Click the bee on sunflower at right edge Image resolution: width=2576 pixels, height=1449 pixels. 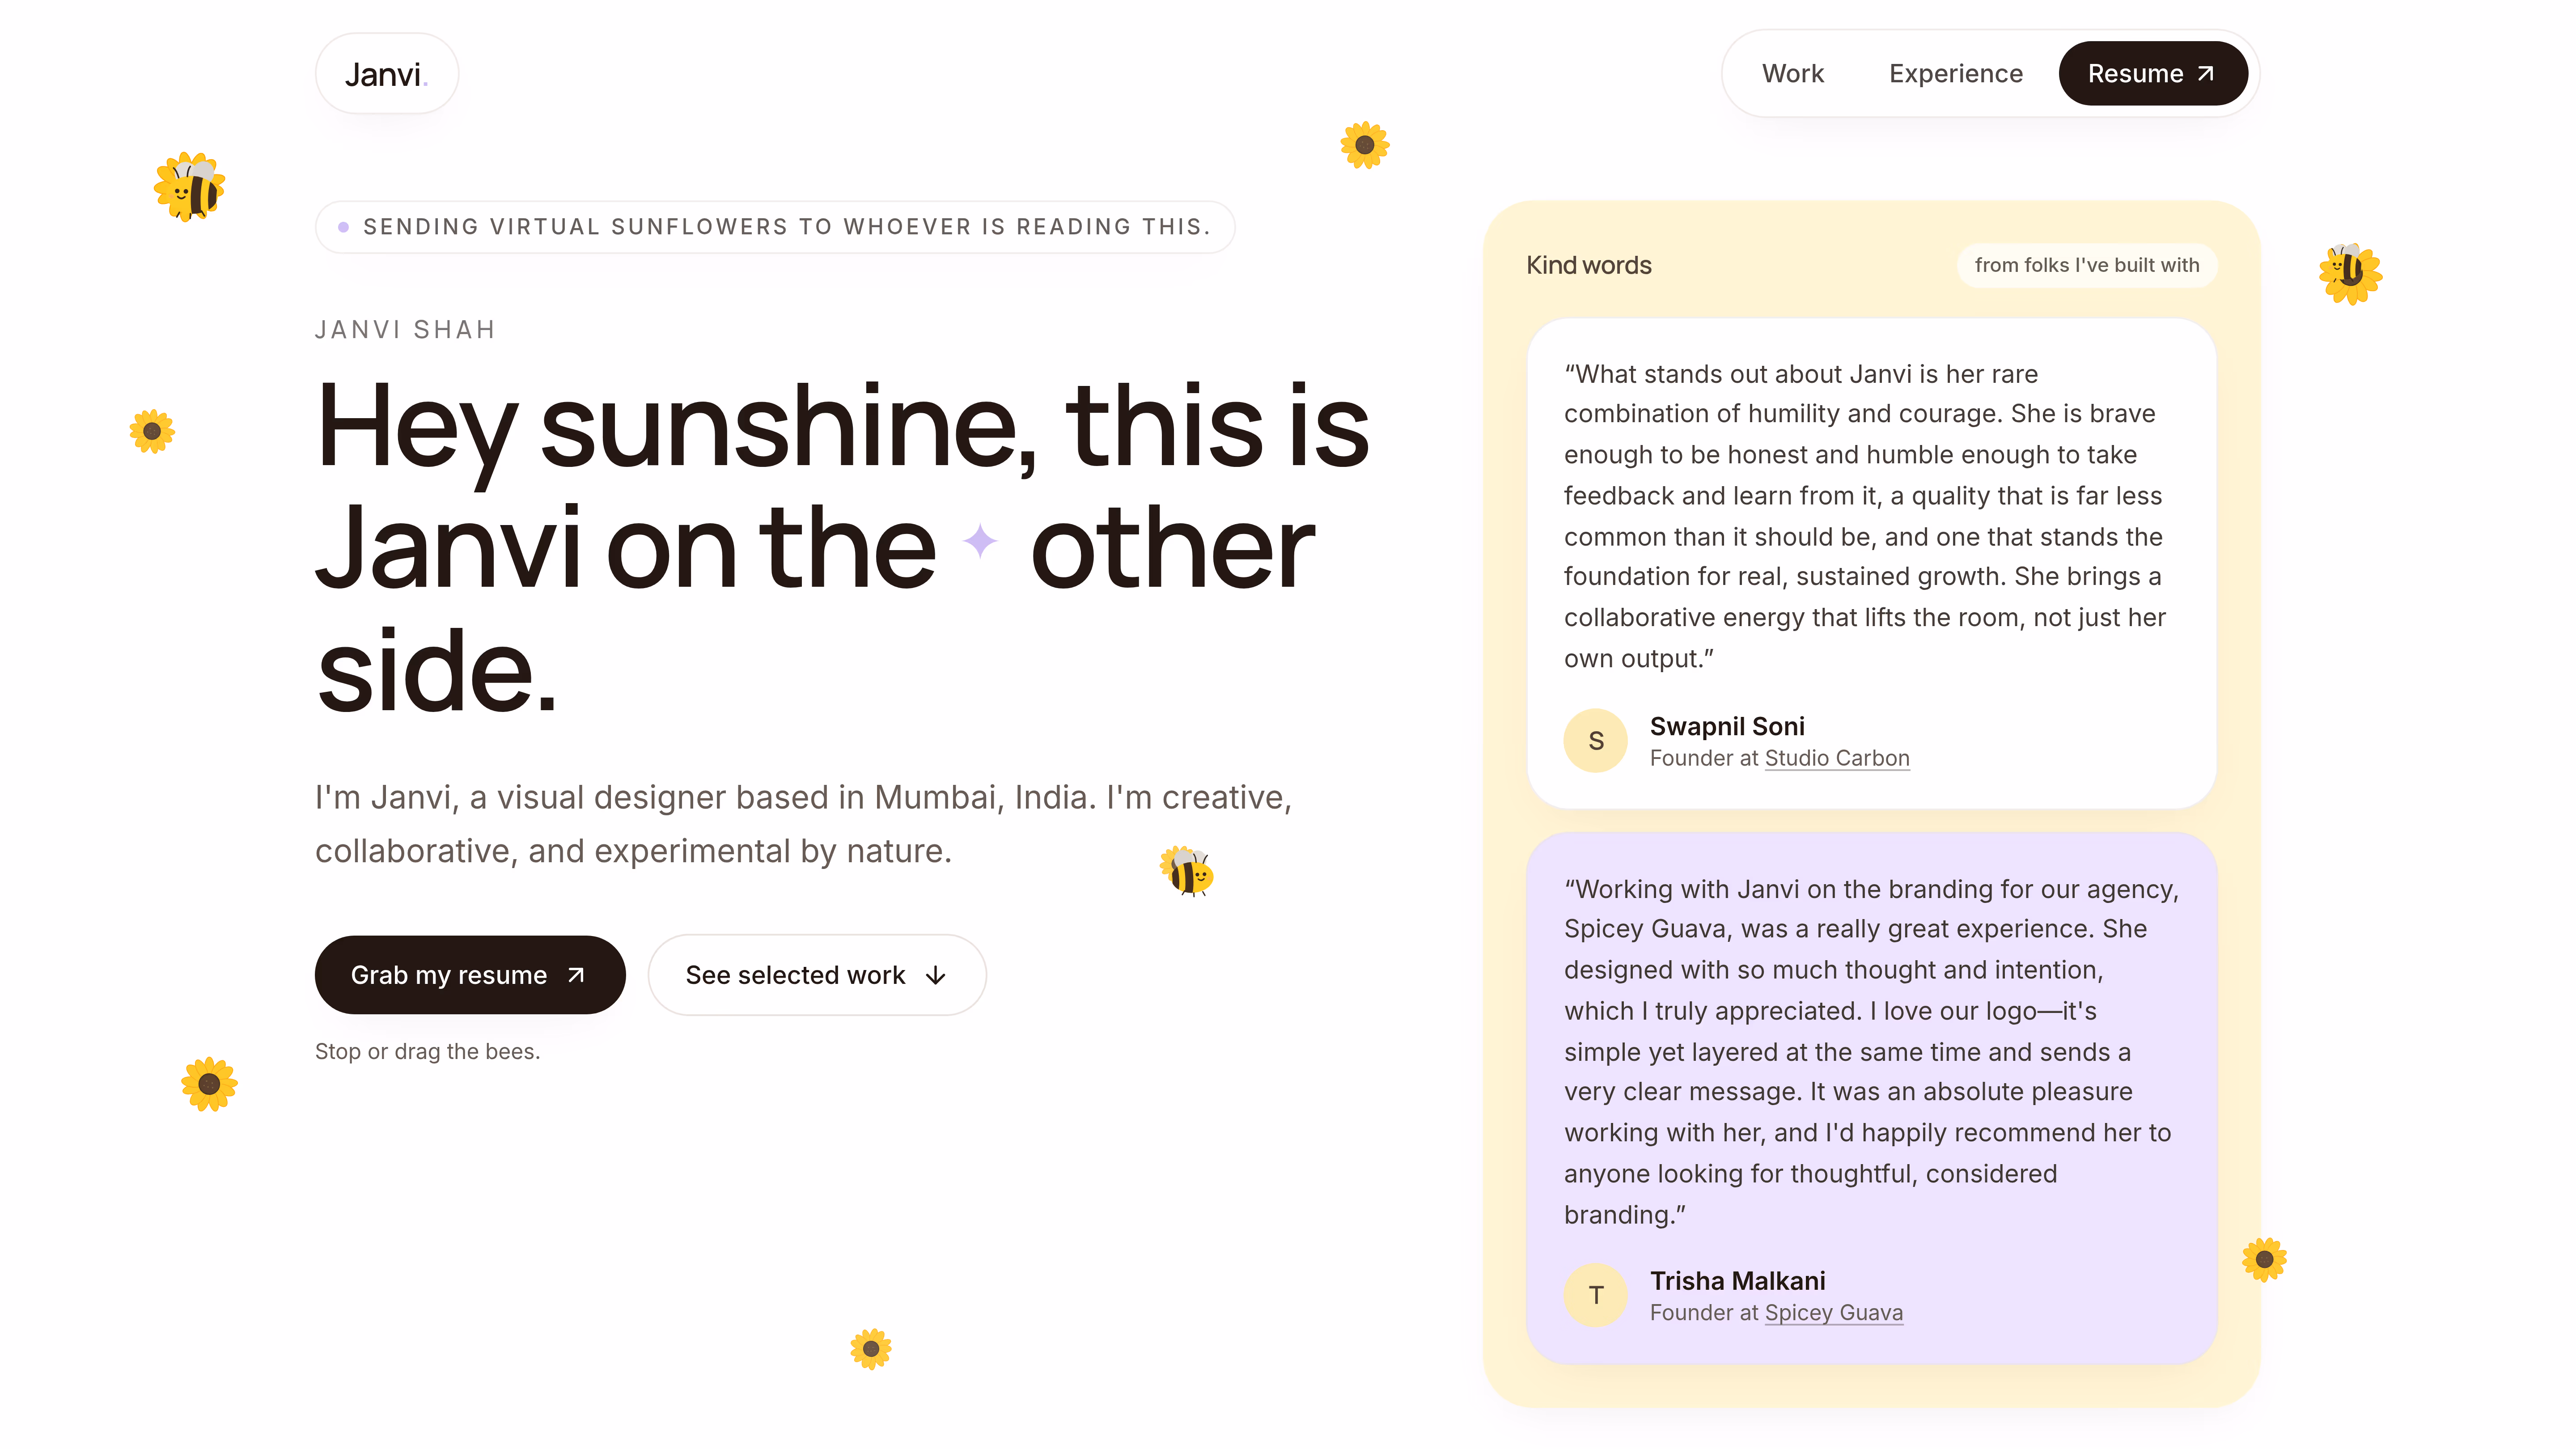coord(2350,273)
